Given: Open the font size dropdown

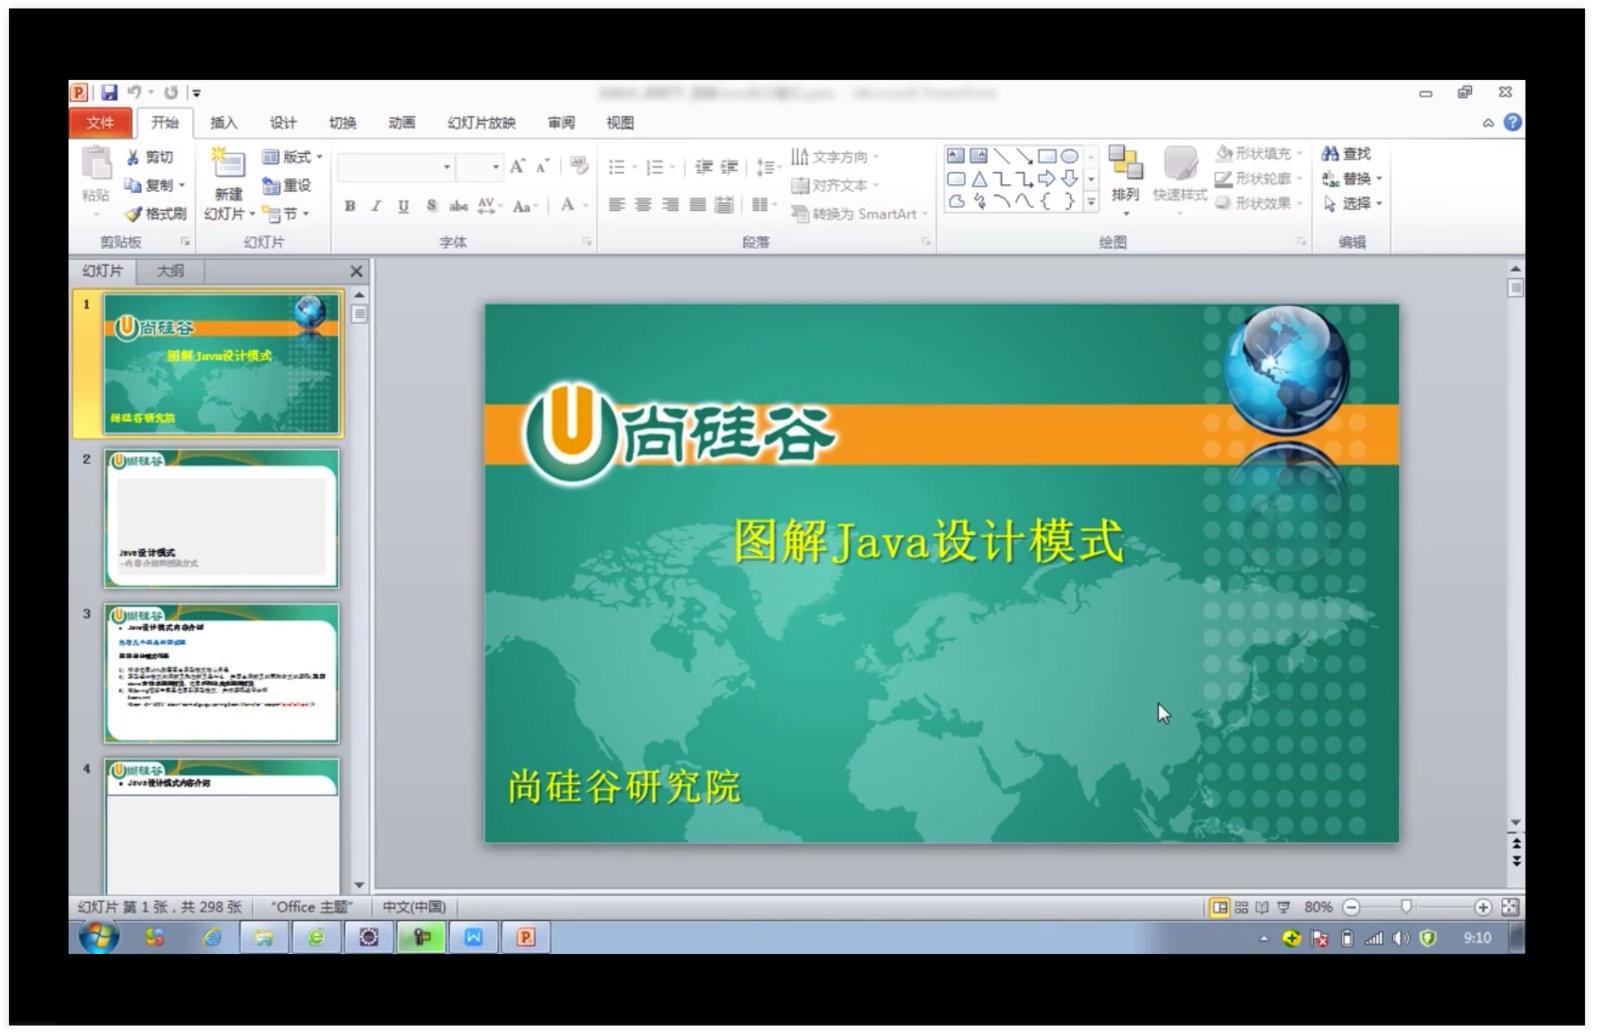Looking at the screenshot, I should click(495, 167).
